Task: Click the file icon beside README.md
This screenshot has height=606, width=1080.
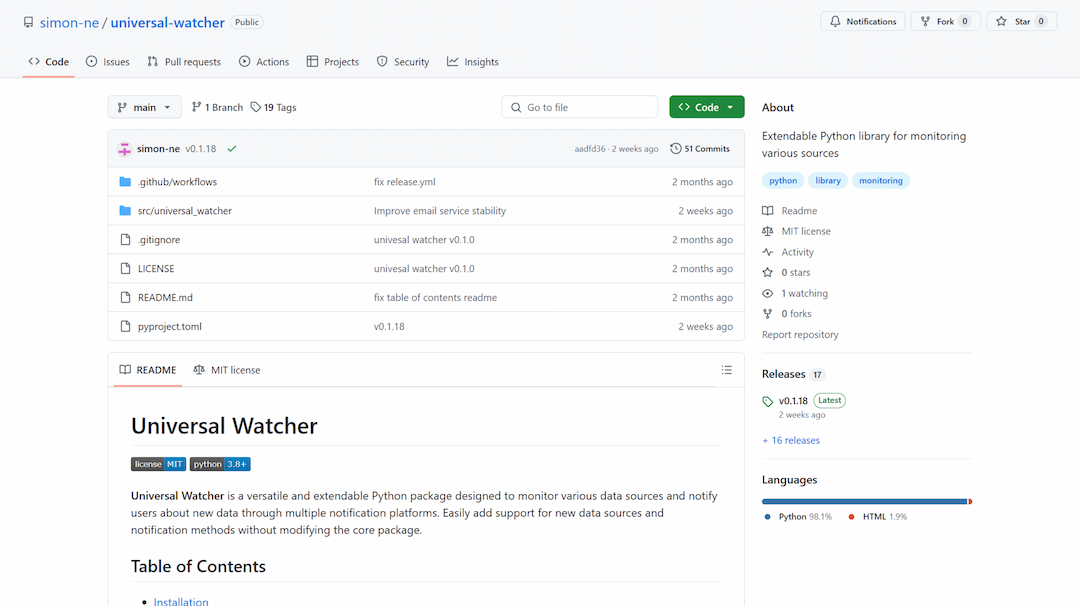Action: 125,297
